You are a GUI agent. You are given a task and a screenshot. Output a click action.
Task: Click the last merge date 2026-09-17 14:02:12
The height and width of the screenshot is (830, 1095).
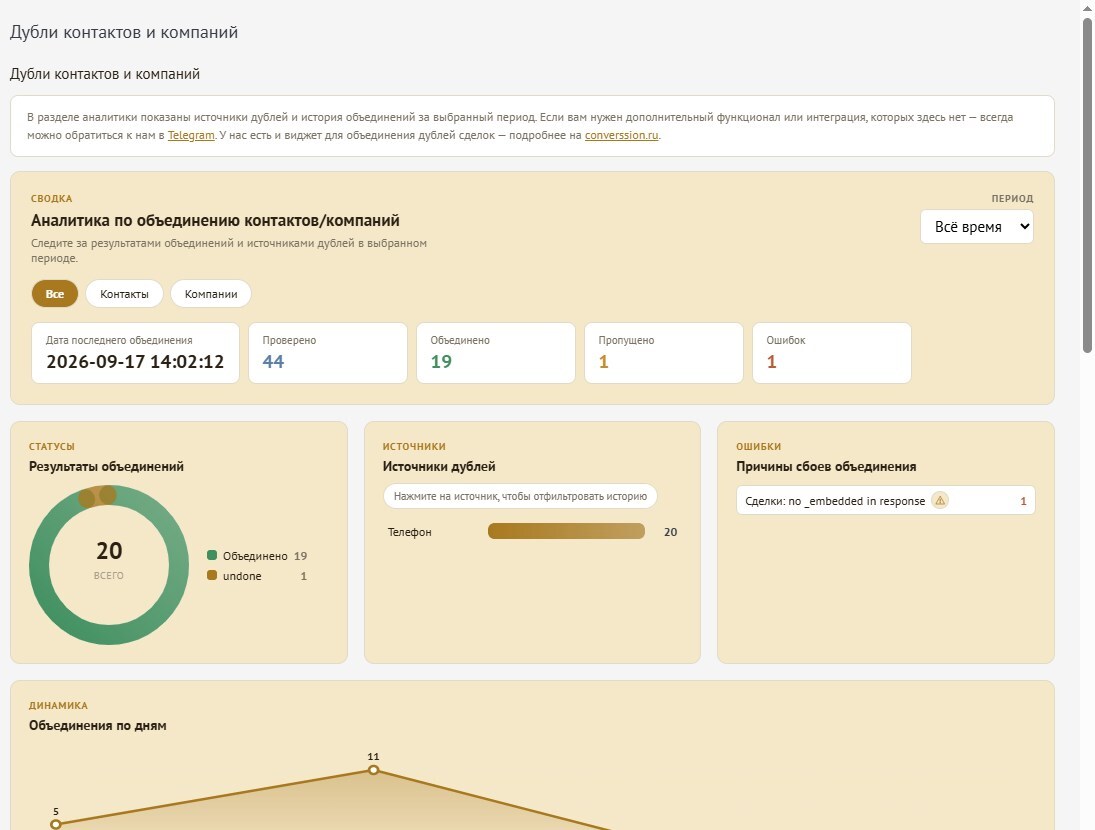pyautogui.click(x=135, y=362)
